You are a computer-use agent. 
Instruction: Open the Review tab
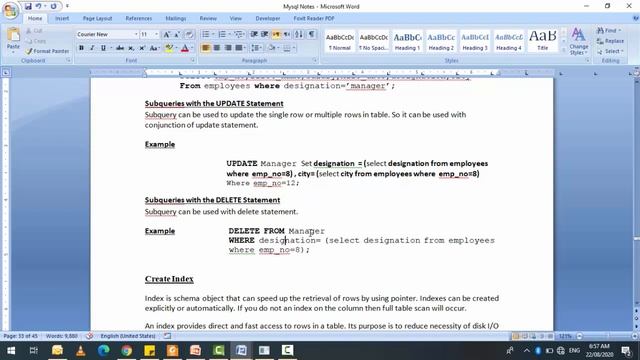(x=208, y=19)
